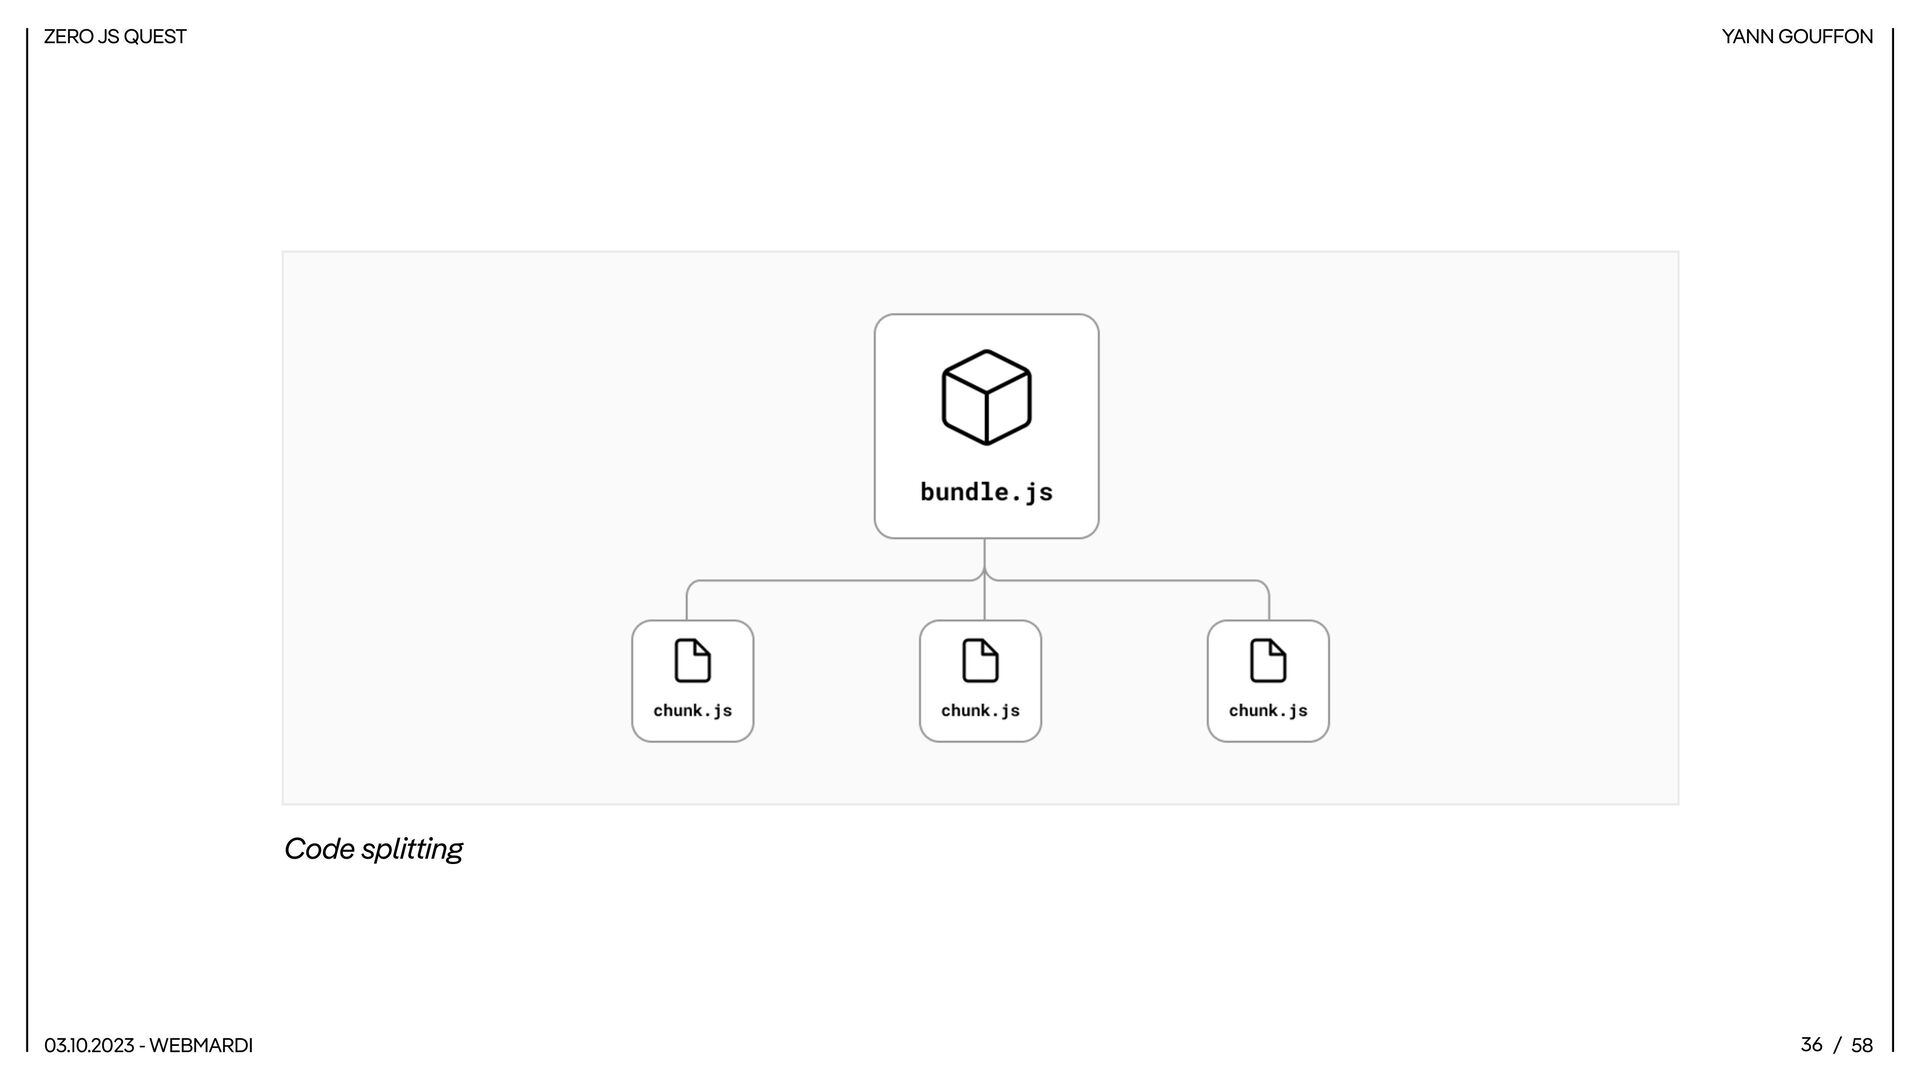Screen dimensions: 1920x1080
Task: Click the center chunk.js text label
Action: coord(980,711)
